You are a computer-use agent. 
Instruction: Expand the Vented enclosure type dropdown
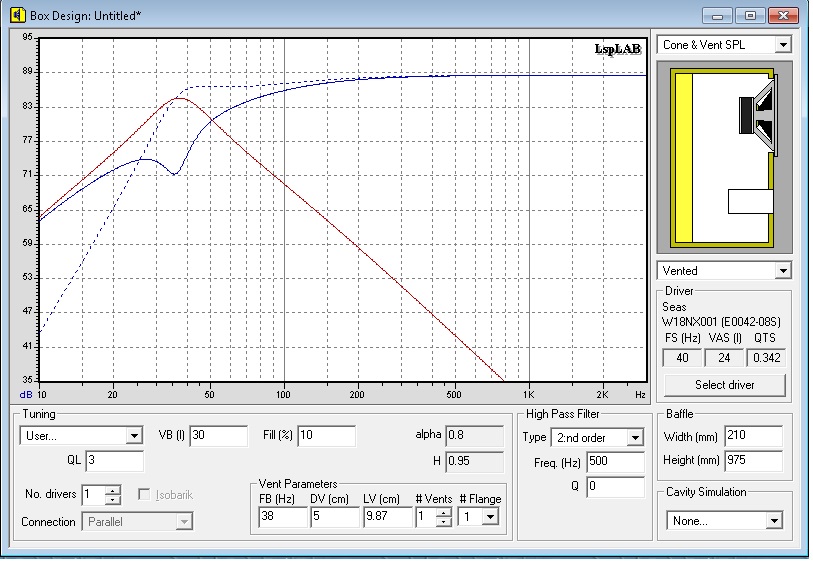pos(782,271)
